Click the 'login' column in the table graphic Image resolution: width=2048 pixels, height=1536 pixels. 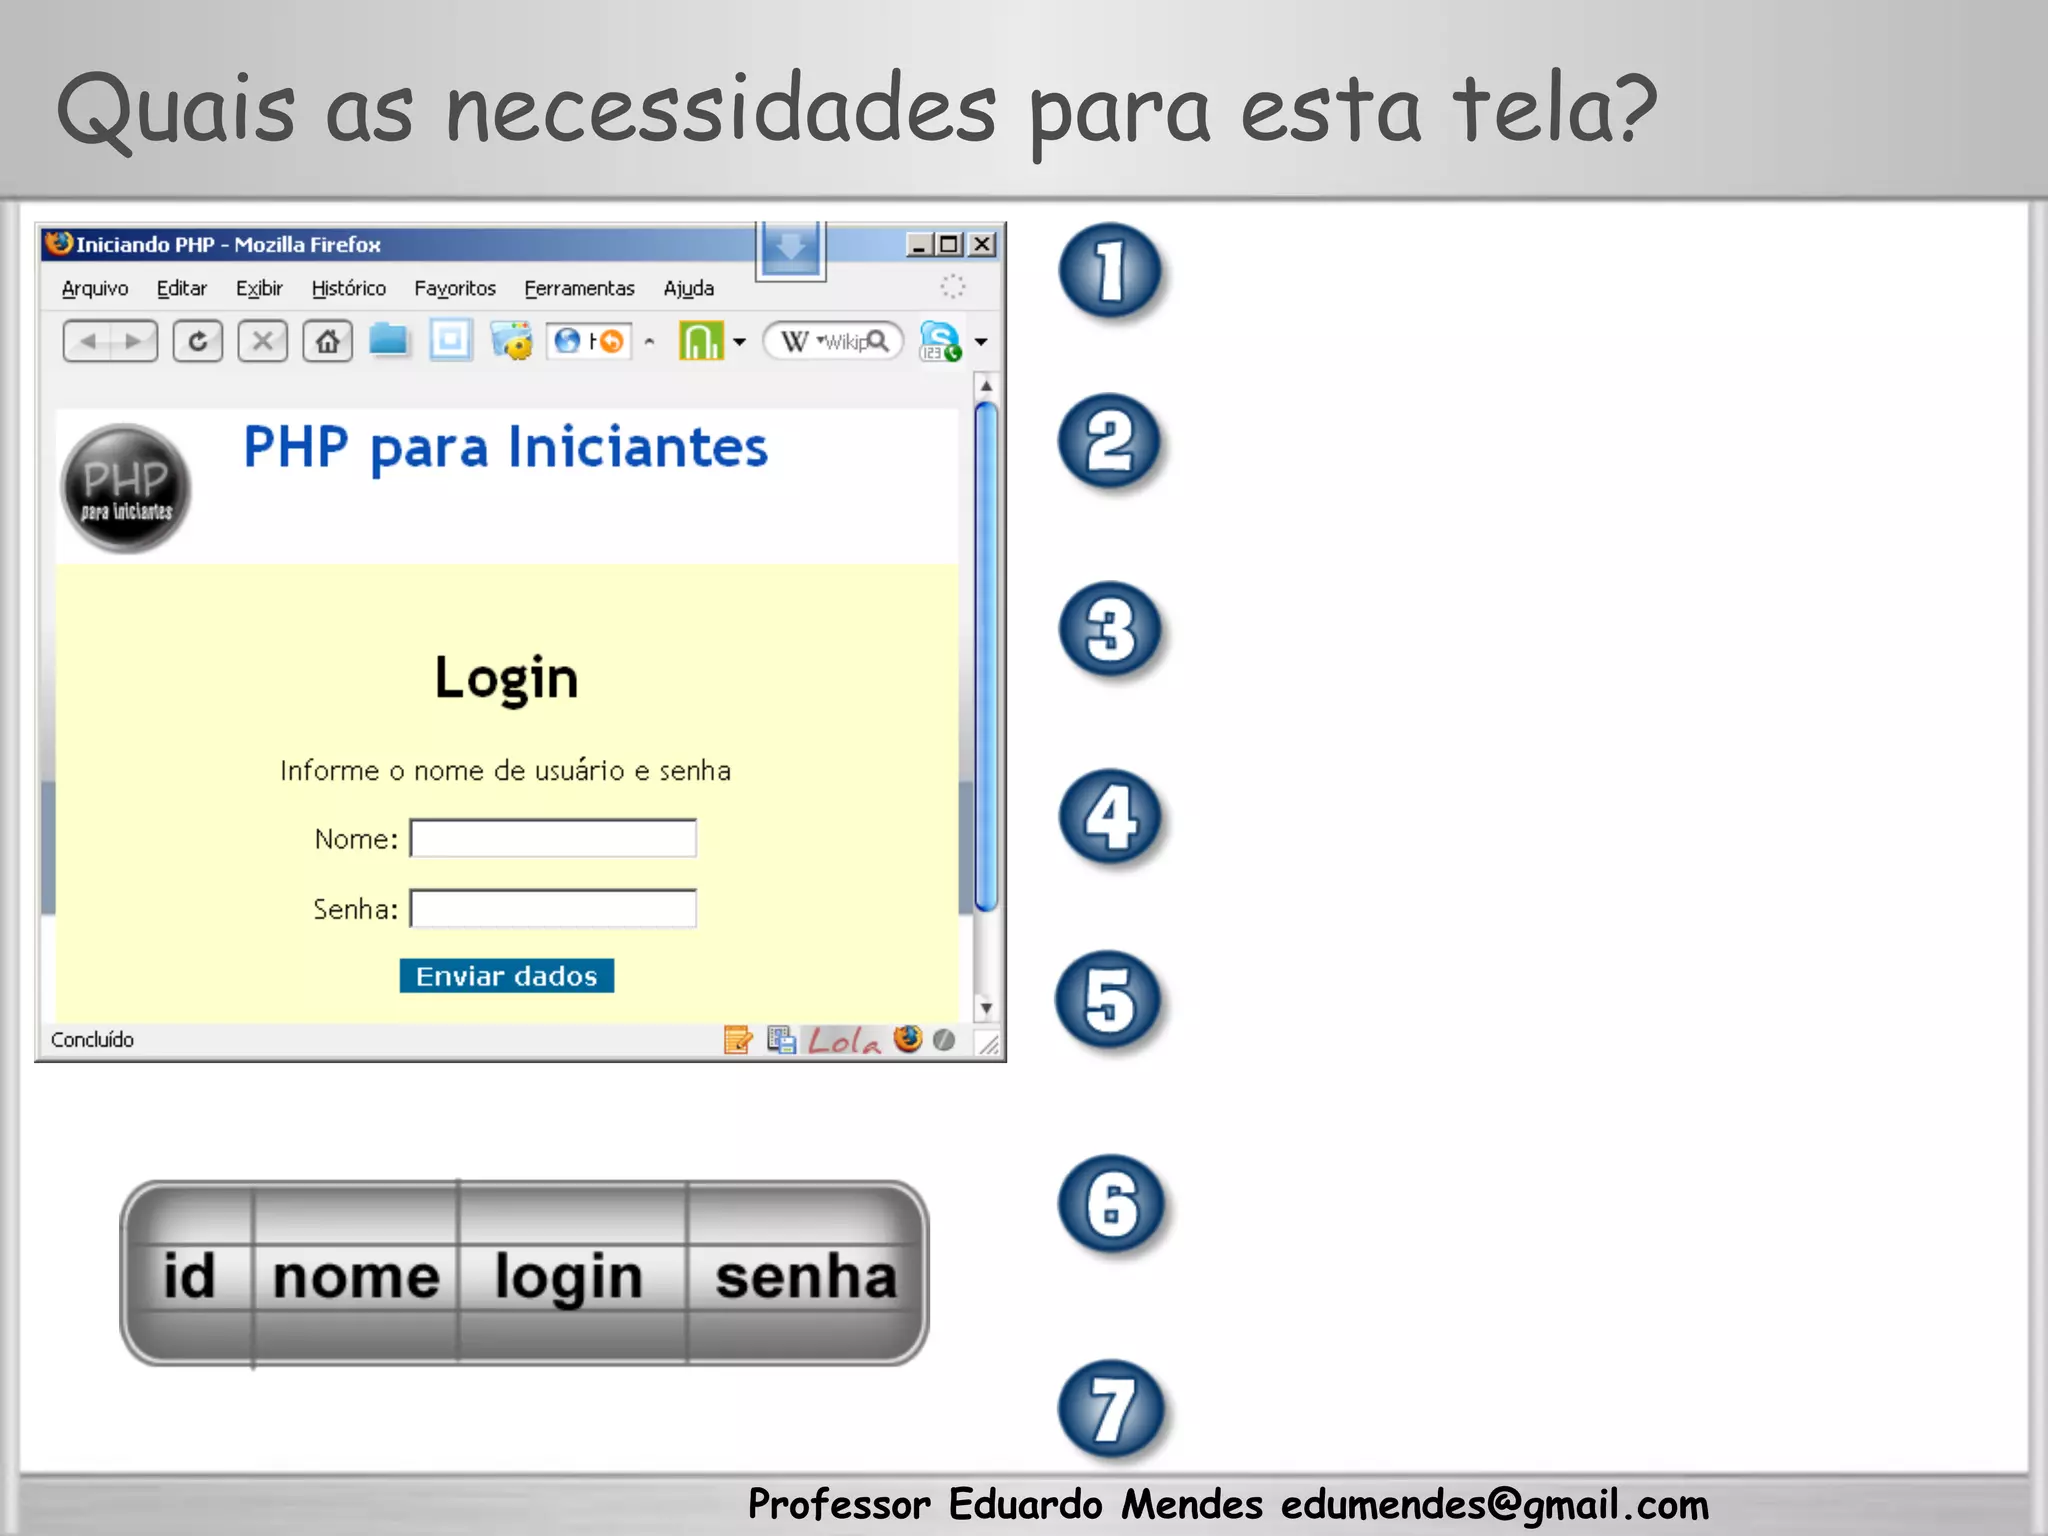coord(569,1279)
